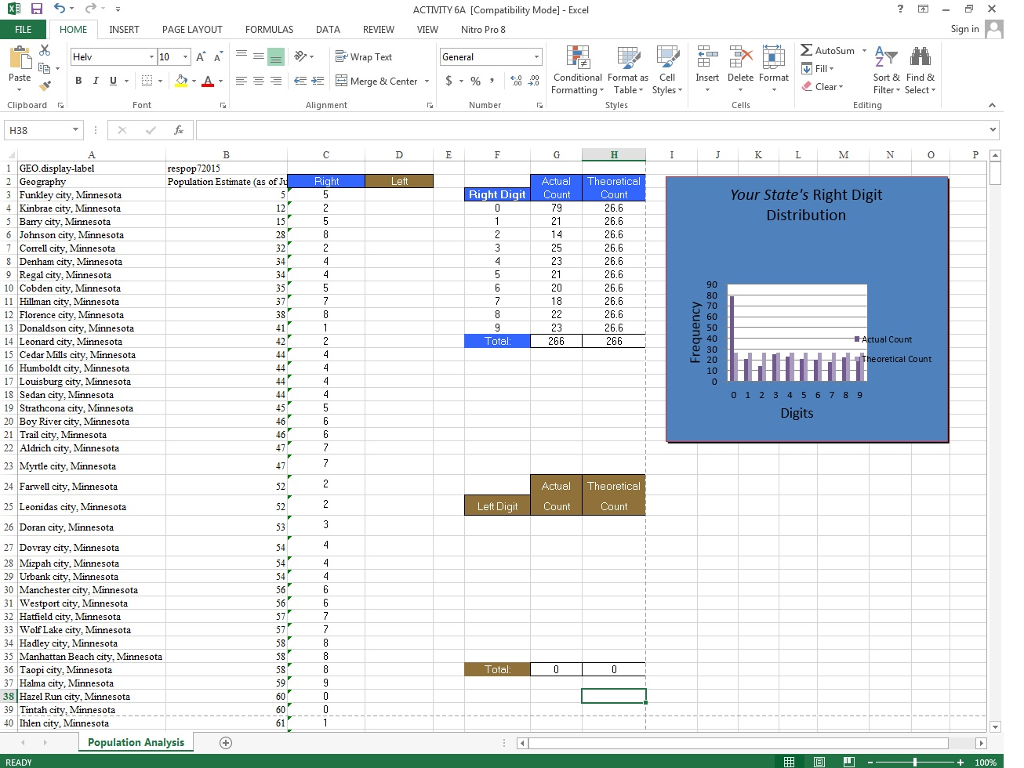Open the fill color dropdown arrow
This screenshot has width=1024, height=768.
pyautogui.click(x=194, y=81)
